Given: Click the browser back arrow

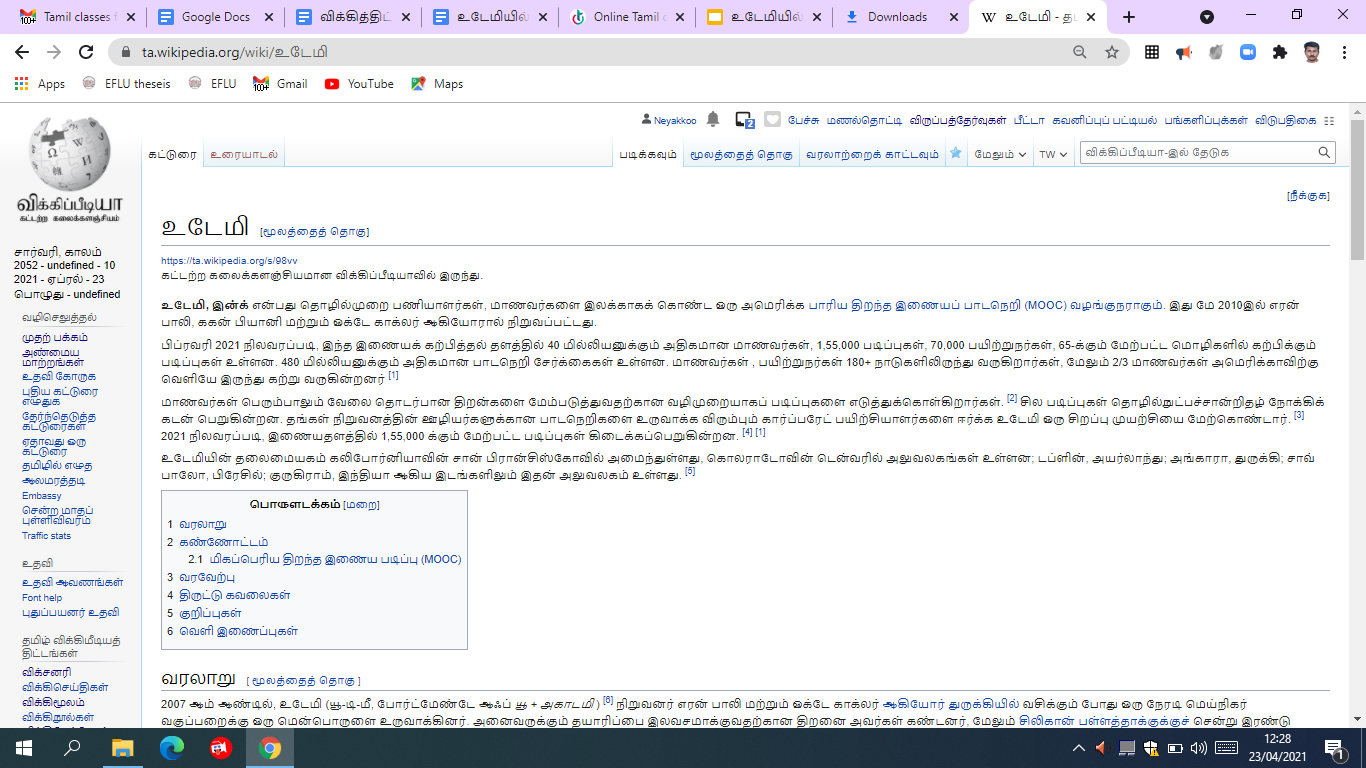Looking at the screenshot, I should [22, 52].
